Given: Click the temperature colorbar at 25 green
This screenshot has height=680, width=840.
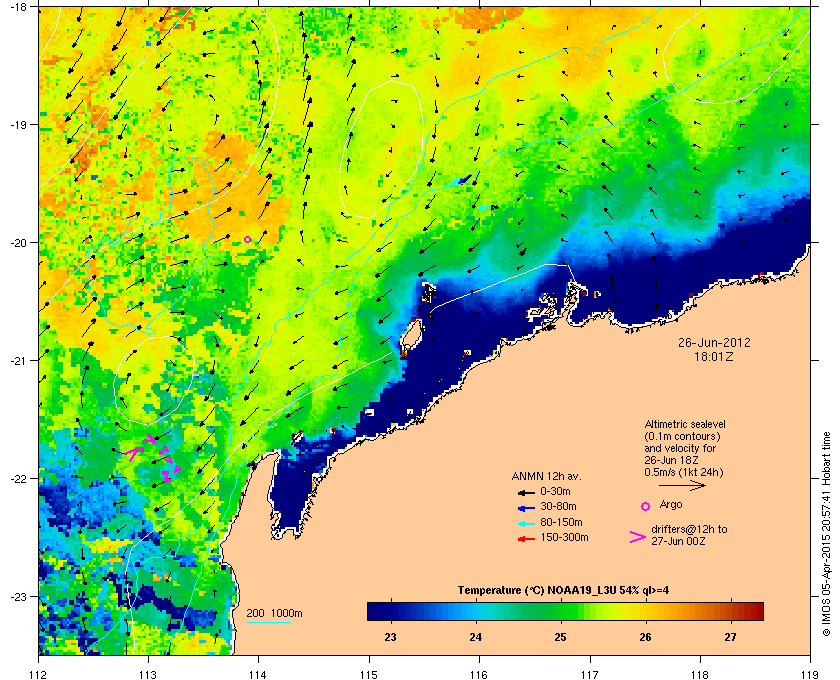Looking at the screenshot, I should coord(560,611).
